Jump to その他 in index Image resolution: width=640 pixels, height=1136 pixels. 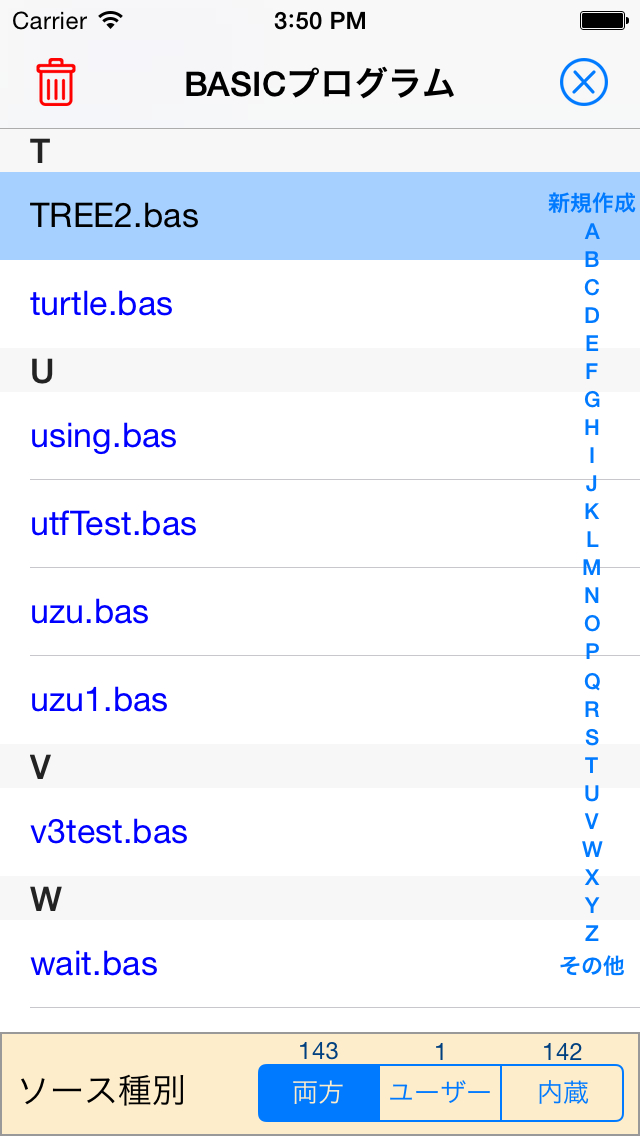click(x=591, y=965)
